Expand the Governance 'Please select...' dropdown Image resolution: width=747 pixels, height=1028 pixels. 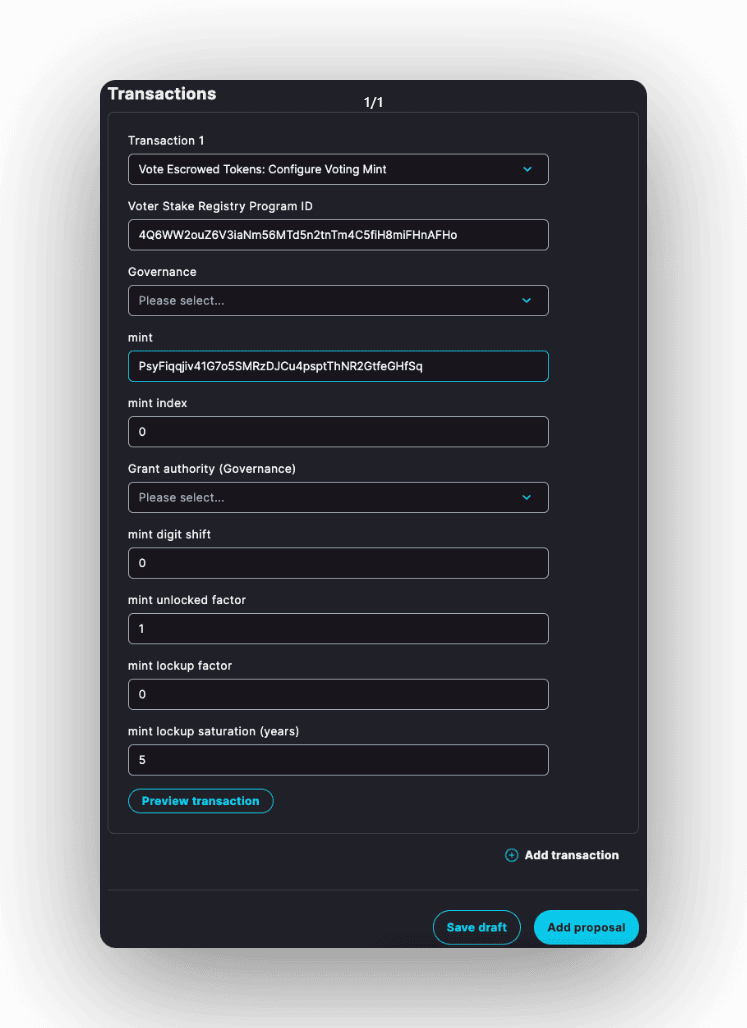(x=320, y=301)
